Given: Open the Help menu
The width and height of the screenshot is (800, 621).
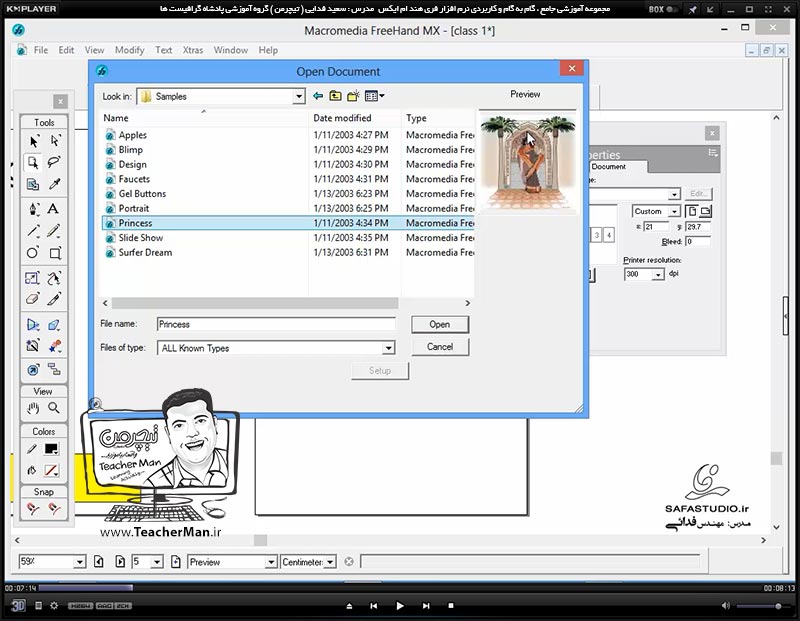Looking at the screenshot, I should point(268,50).
